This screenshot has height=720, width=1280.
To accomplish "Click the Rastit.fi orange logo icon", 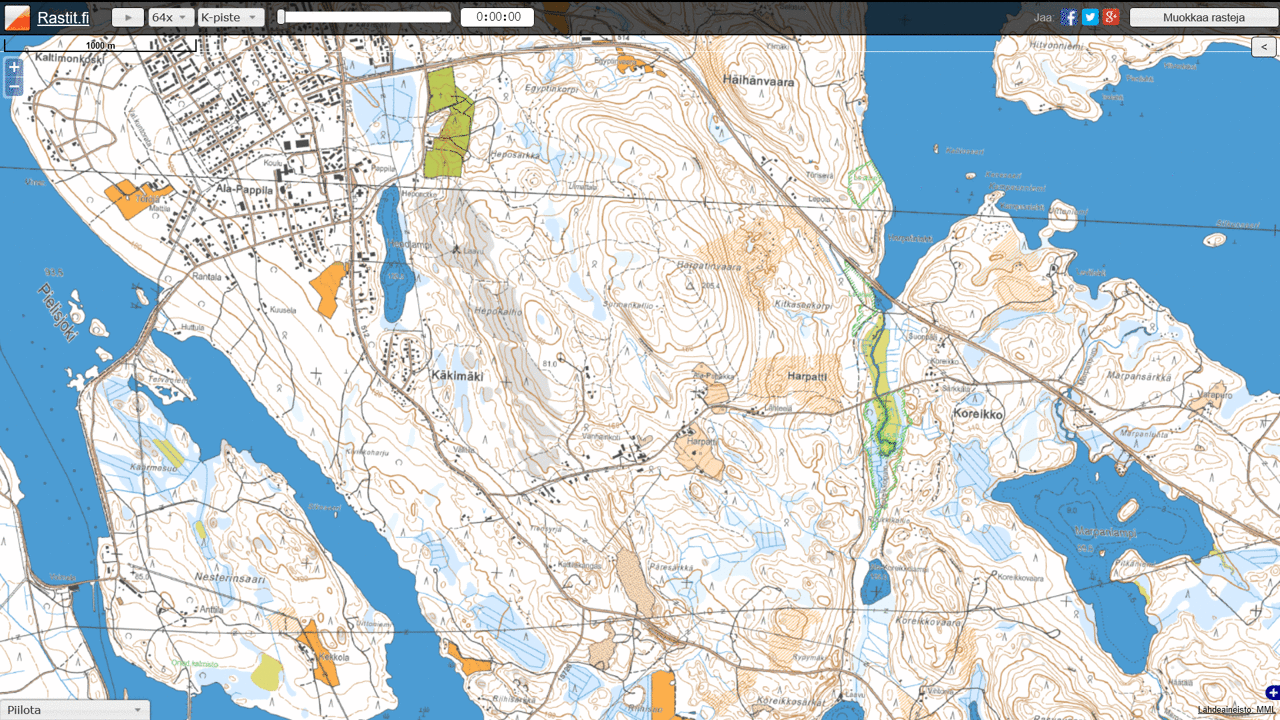I will pos(17,17).
